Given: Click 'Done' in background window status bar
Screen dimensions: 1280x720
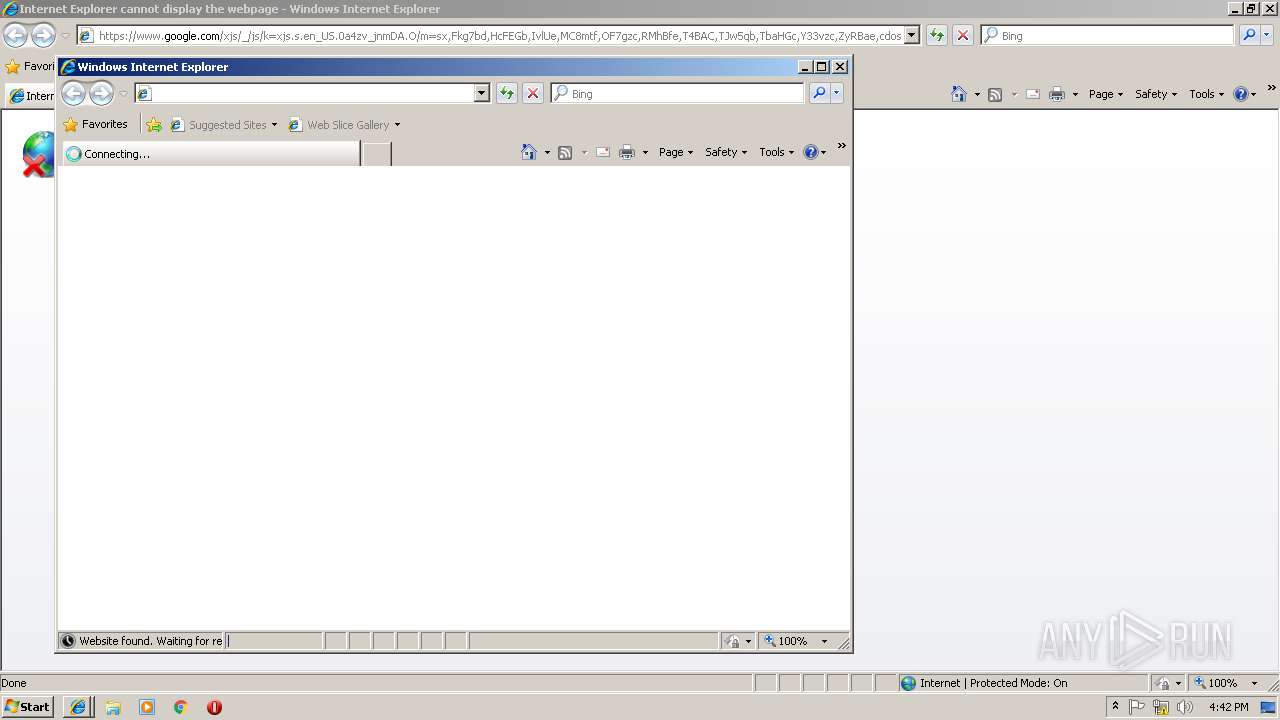Looking at the screenshot, I should (x=13, y=683).
